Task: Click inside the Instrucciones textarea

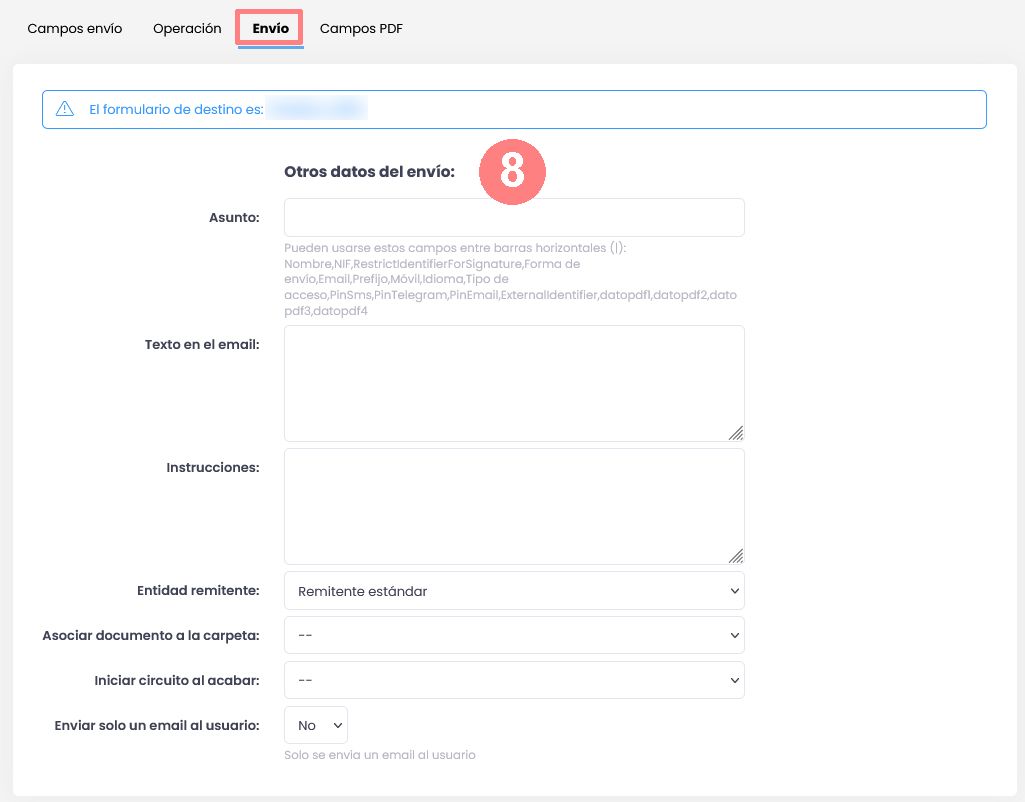Action: pos(514,506)
